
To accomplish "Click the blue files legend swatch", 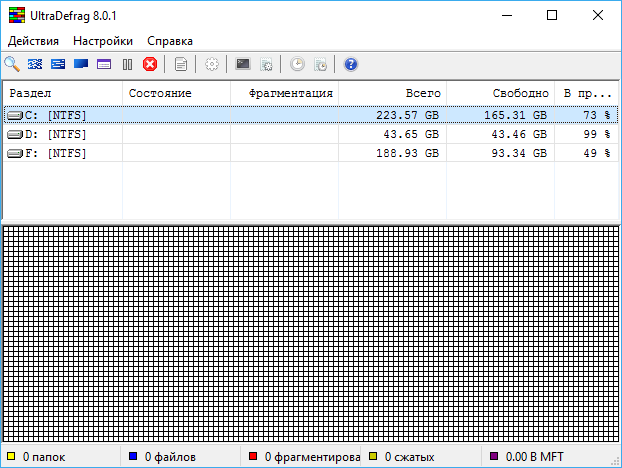I will (133, 456).
